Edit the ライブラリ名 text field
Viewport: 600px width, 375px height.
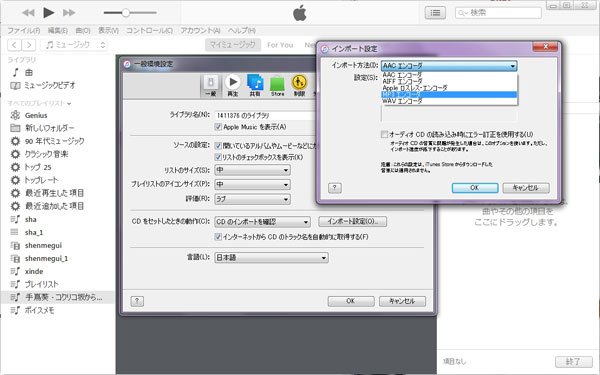(266, 115)
